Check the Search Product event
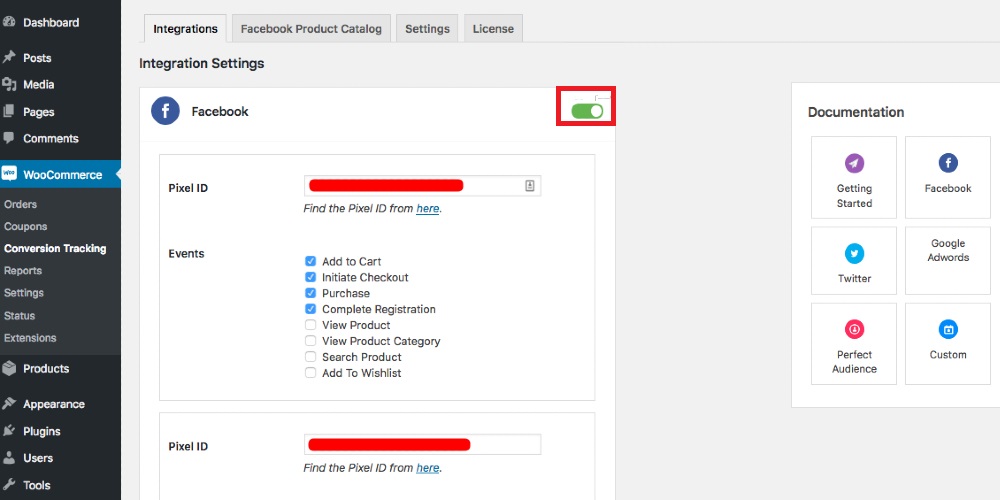The width and height of the screenshot is (1000, 500). (311, 357)
